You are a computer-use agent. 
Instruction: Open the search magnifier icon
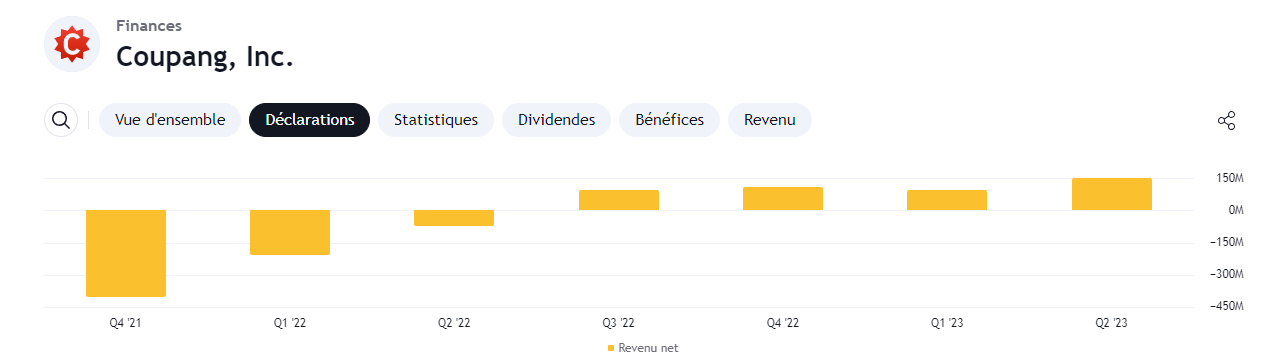click(x=61, y=120)
